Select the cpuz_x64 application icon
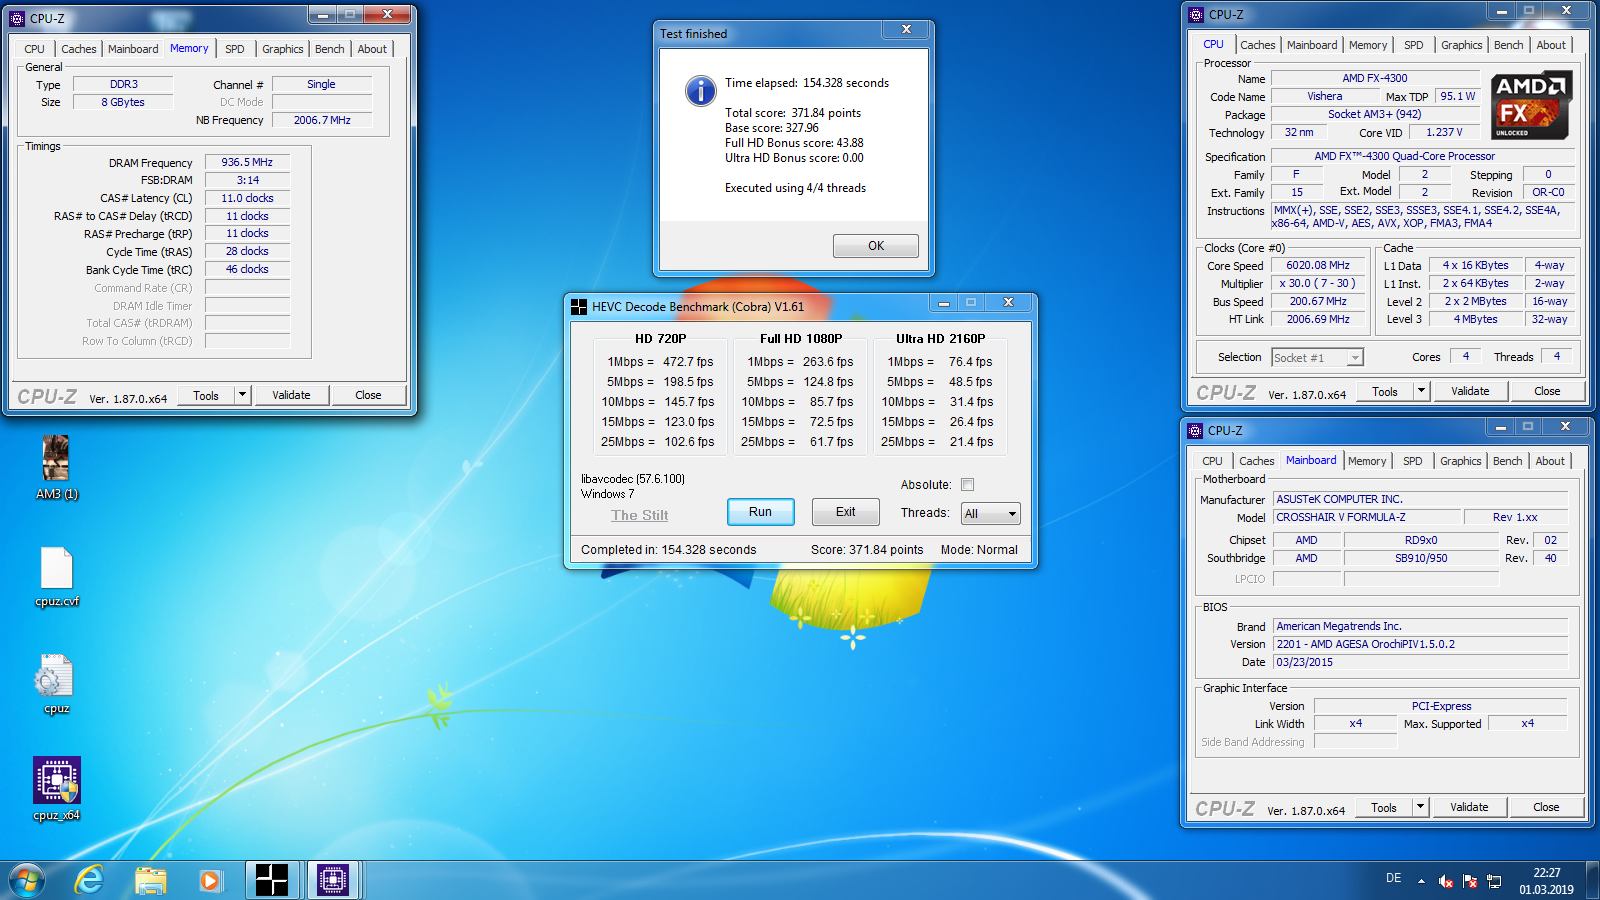Screen dimensions: 1600x900 tap(56, 788)
